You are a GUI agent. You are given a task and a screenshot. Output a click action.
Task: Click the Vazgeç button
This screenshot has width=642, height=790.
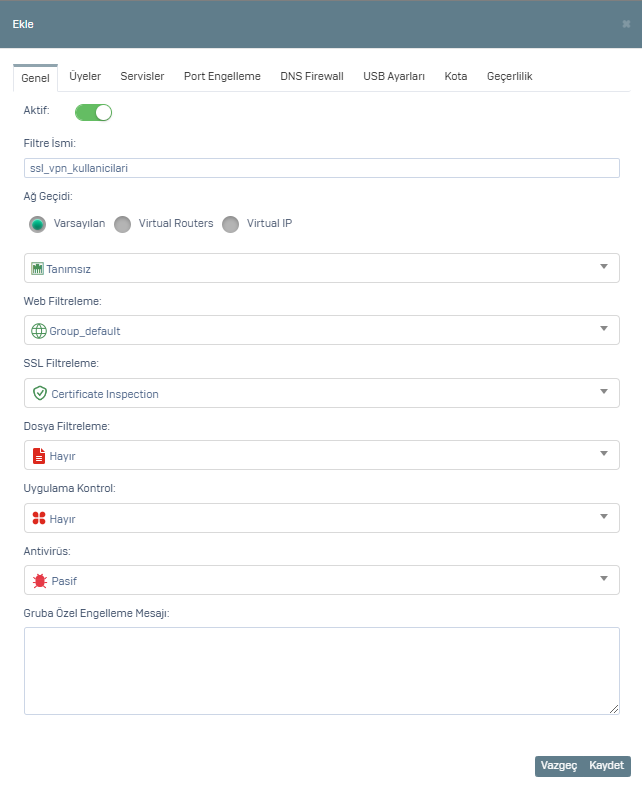click(559, 765)
